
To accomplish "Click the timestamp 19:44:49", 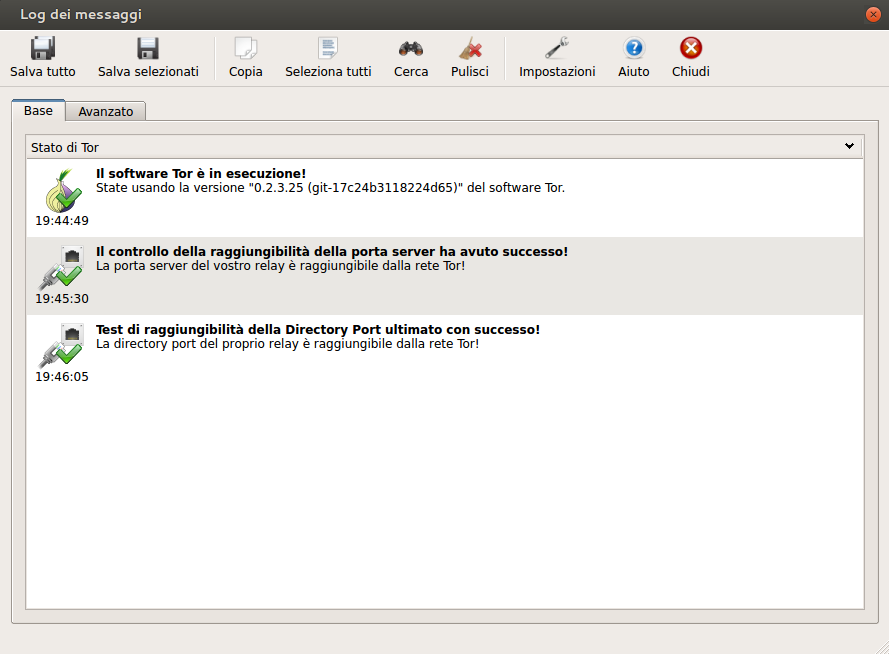I will coord(62,220).
